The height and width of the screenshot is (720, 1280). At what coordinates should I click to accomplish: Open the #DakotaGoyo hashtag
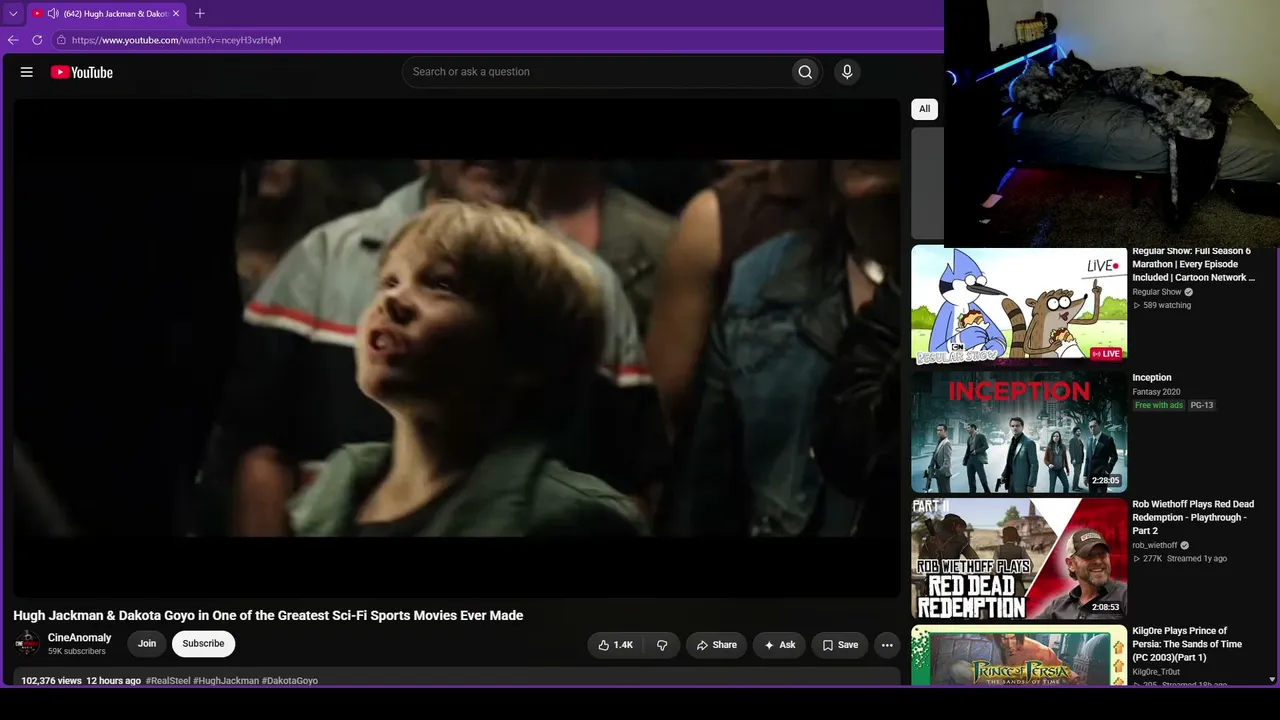pyautogui.click(x=290, y=681)
